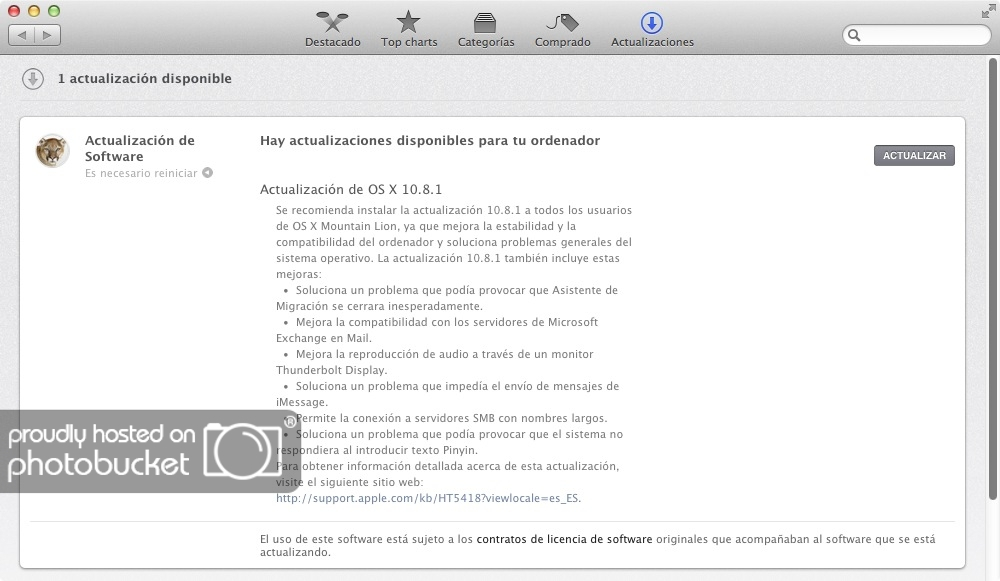
Task: Open the Destacado featured section icon
Action: pyautogui.click(x=332, y=22)
